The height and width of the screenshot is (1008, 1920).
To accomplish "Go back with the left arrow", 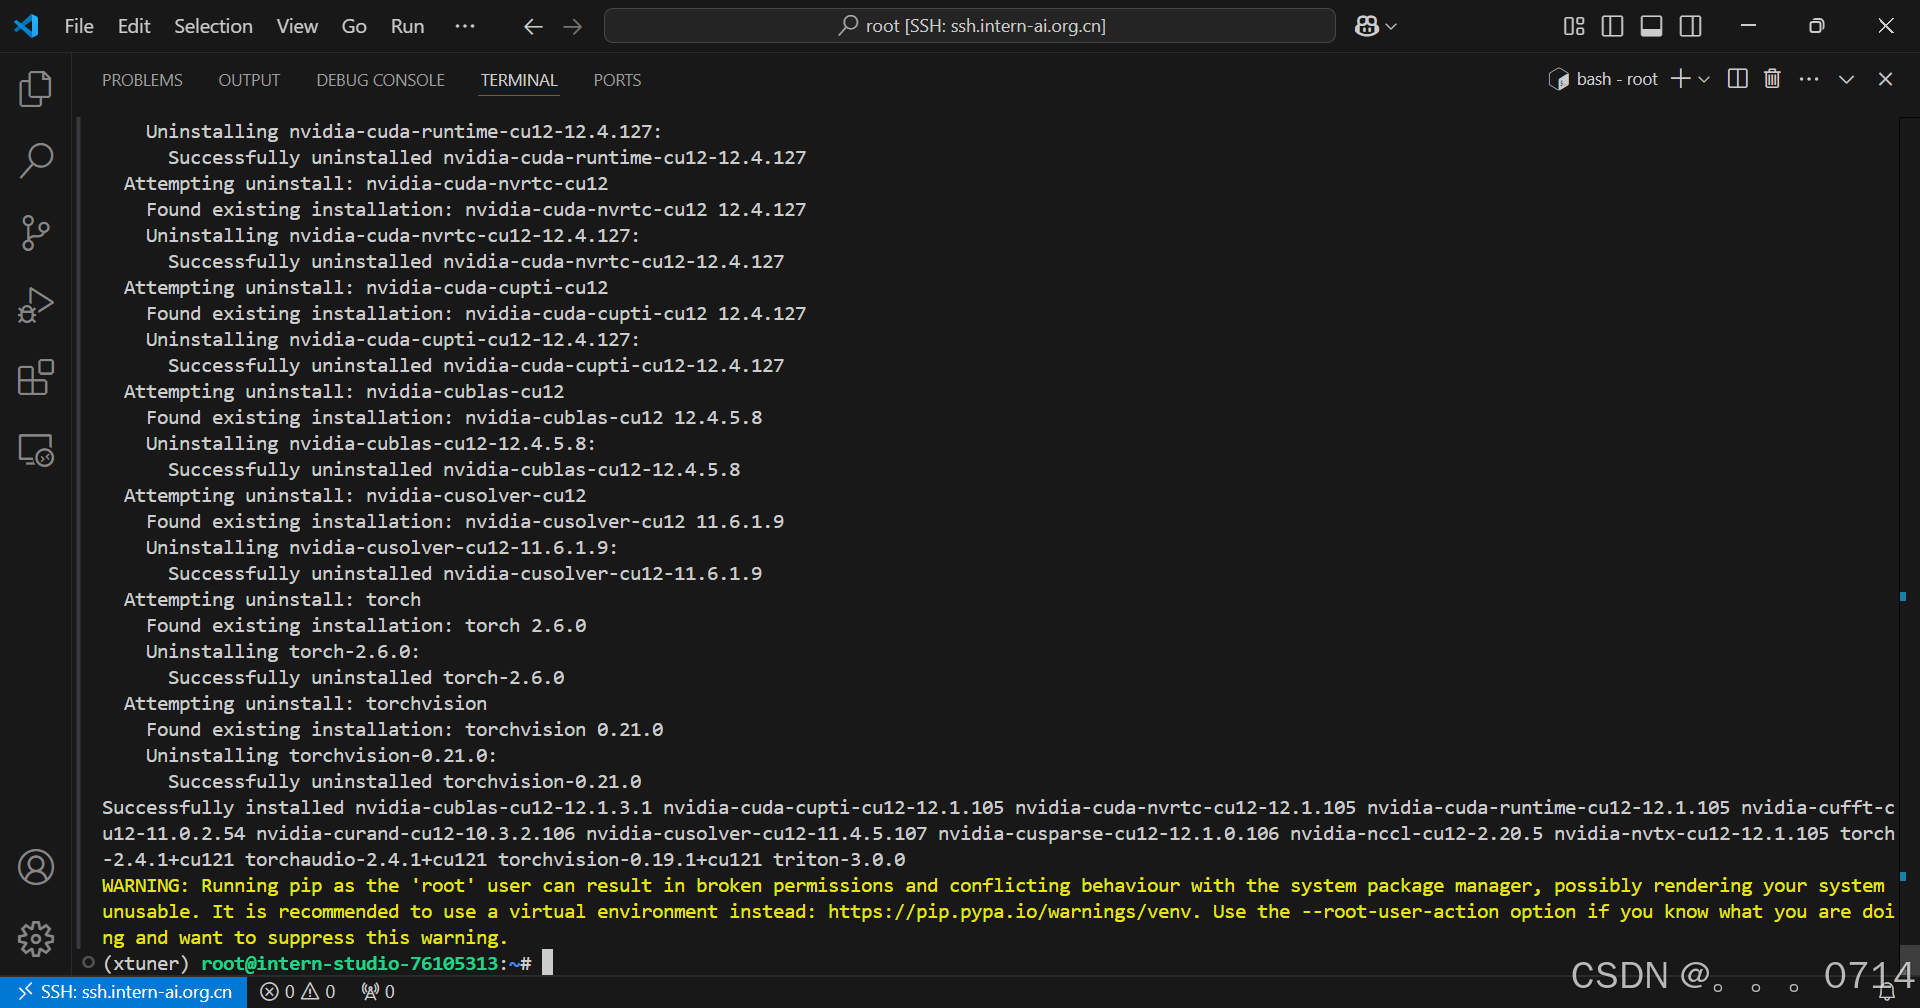I will click(x=533, y=26).
